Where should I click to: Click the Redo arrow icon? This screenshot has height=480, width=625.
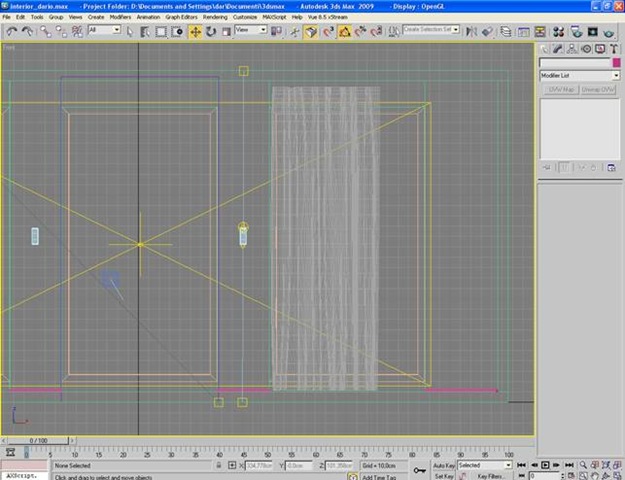tap(27, 31)
